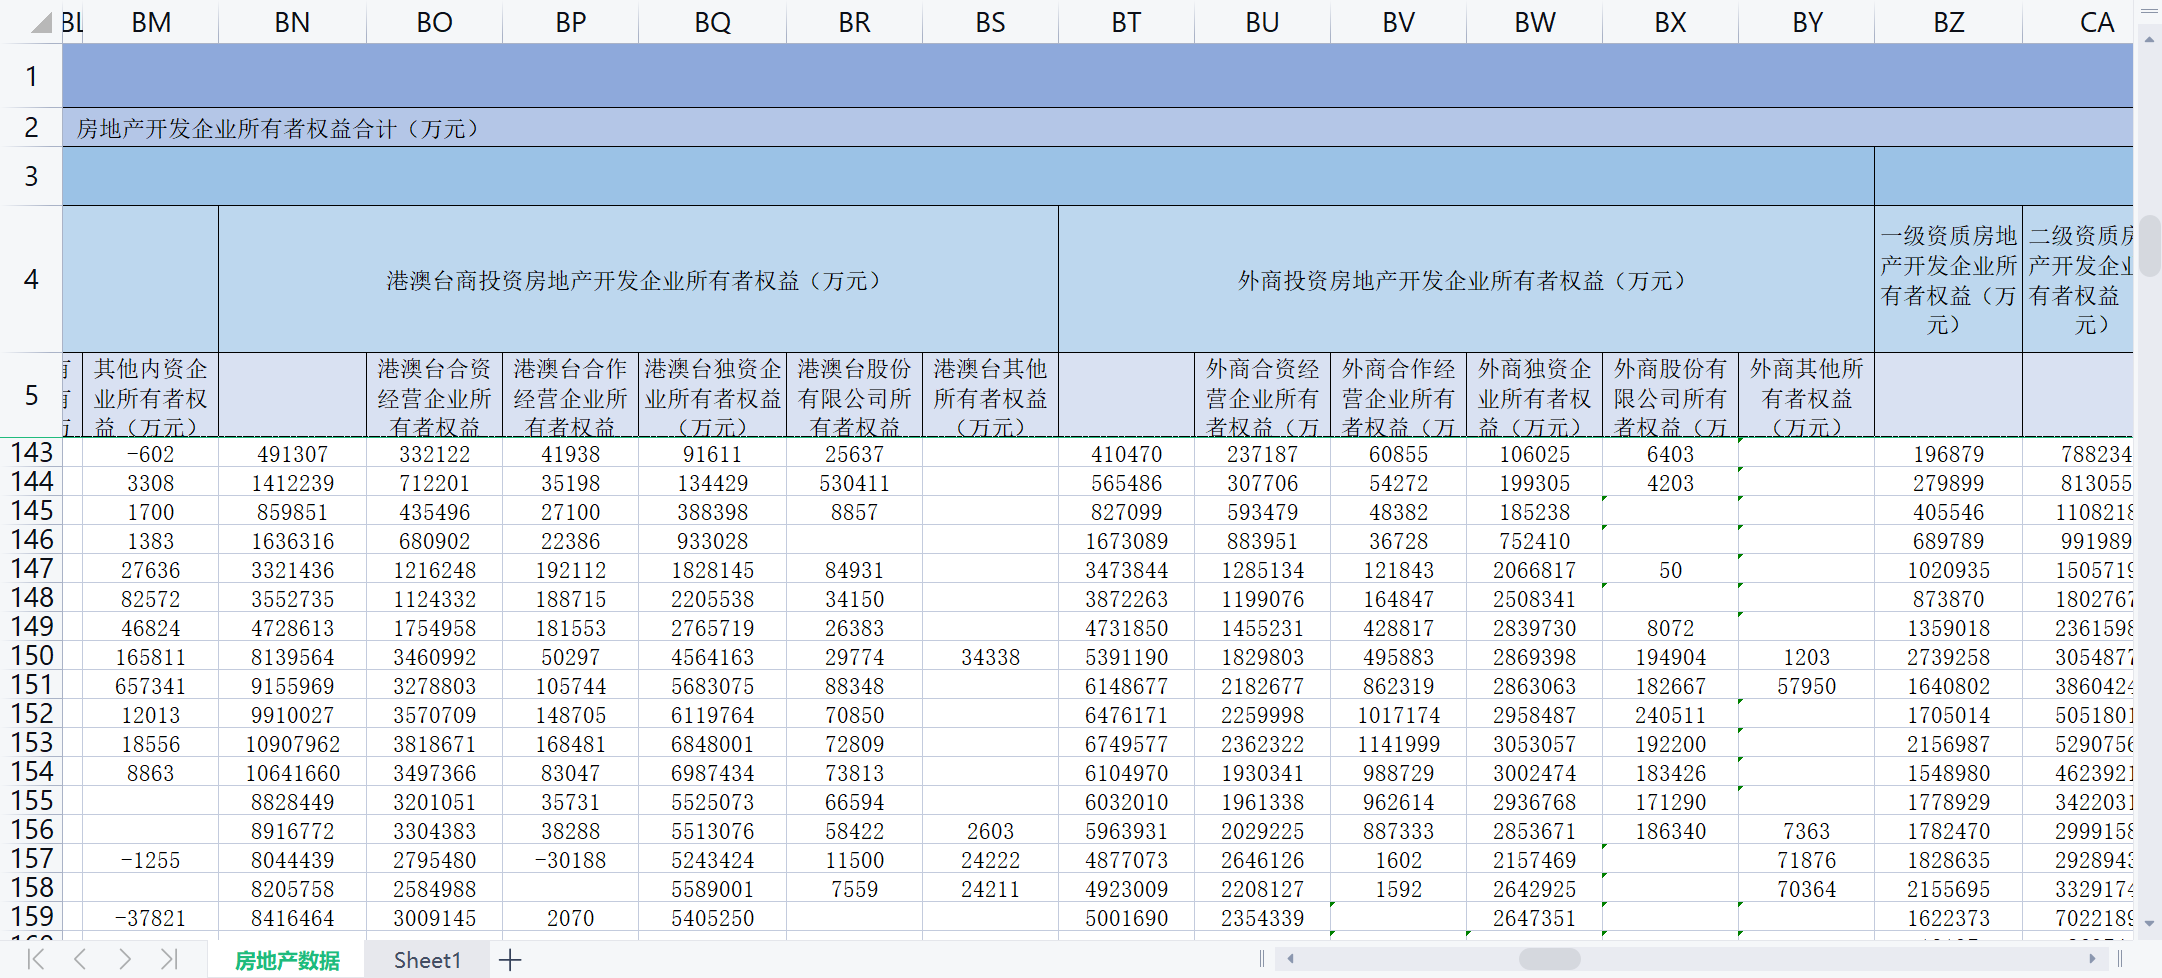The width and height of the screenshot is (2162, 978).
Task: Go to the next sheet tab
Action: coord(124,960)
